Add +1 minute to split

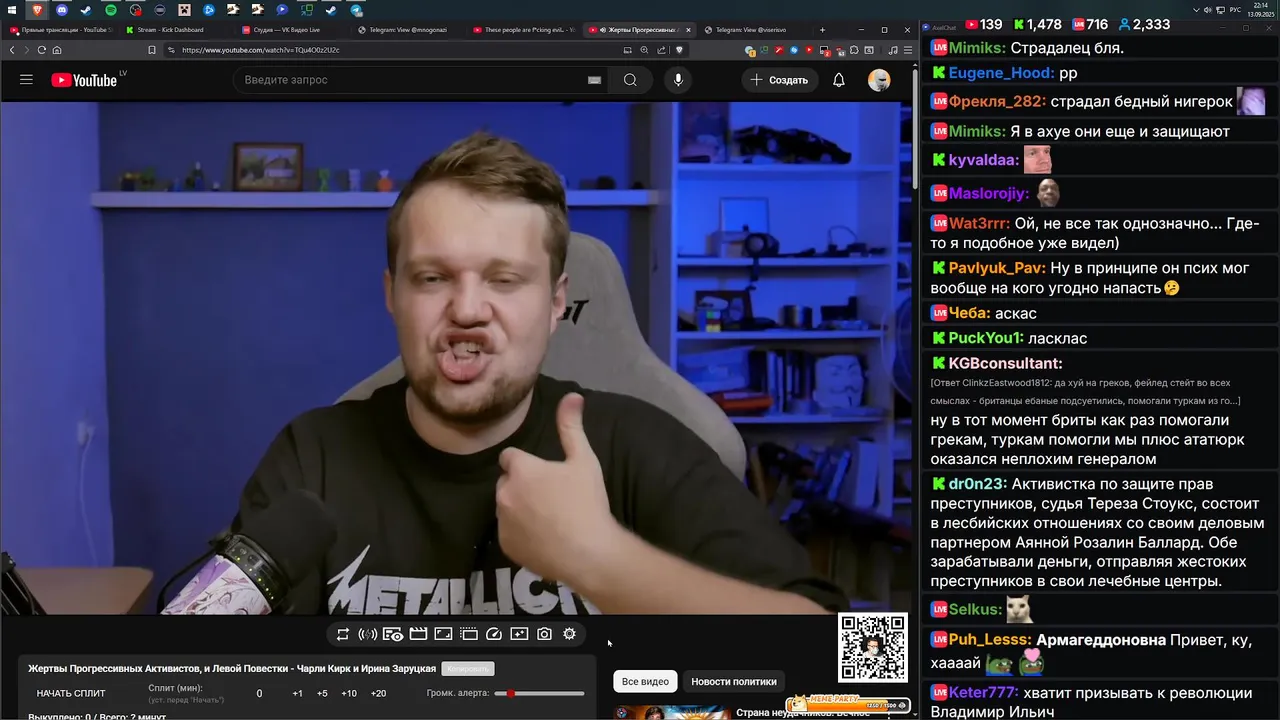[297, 694]
